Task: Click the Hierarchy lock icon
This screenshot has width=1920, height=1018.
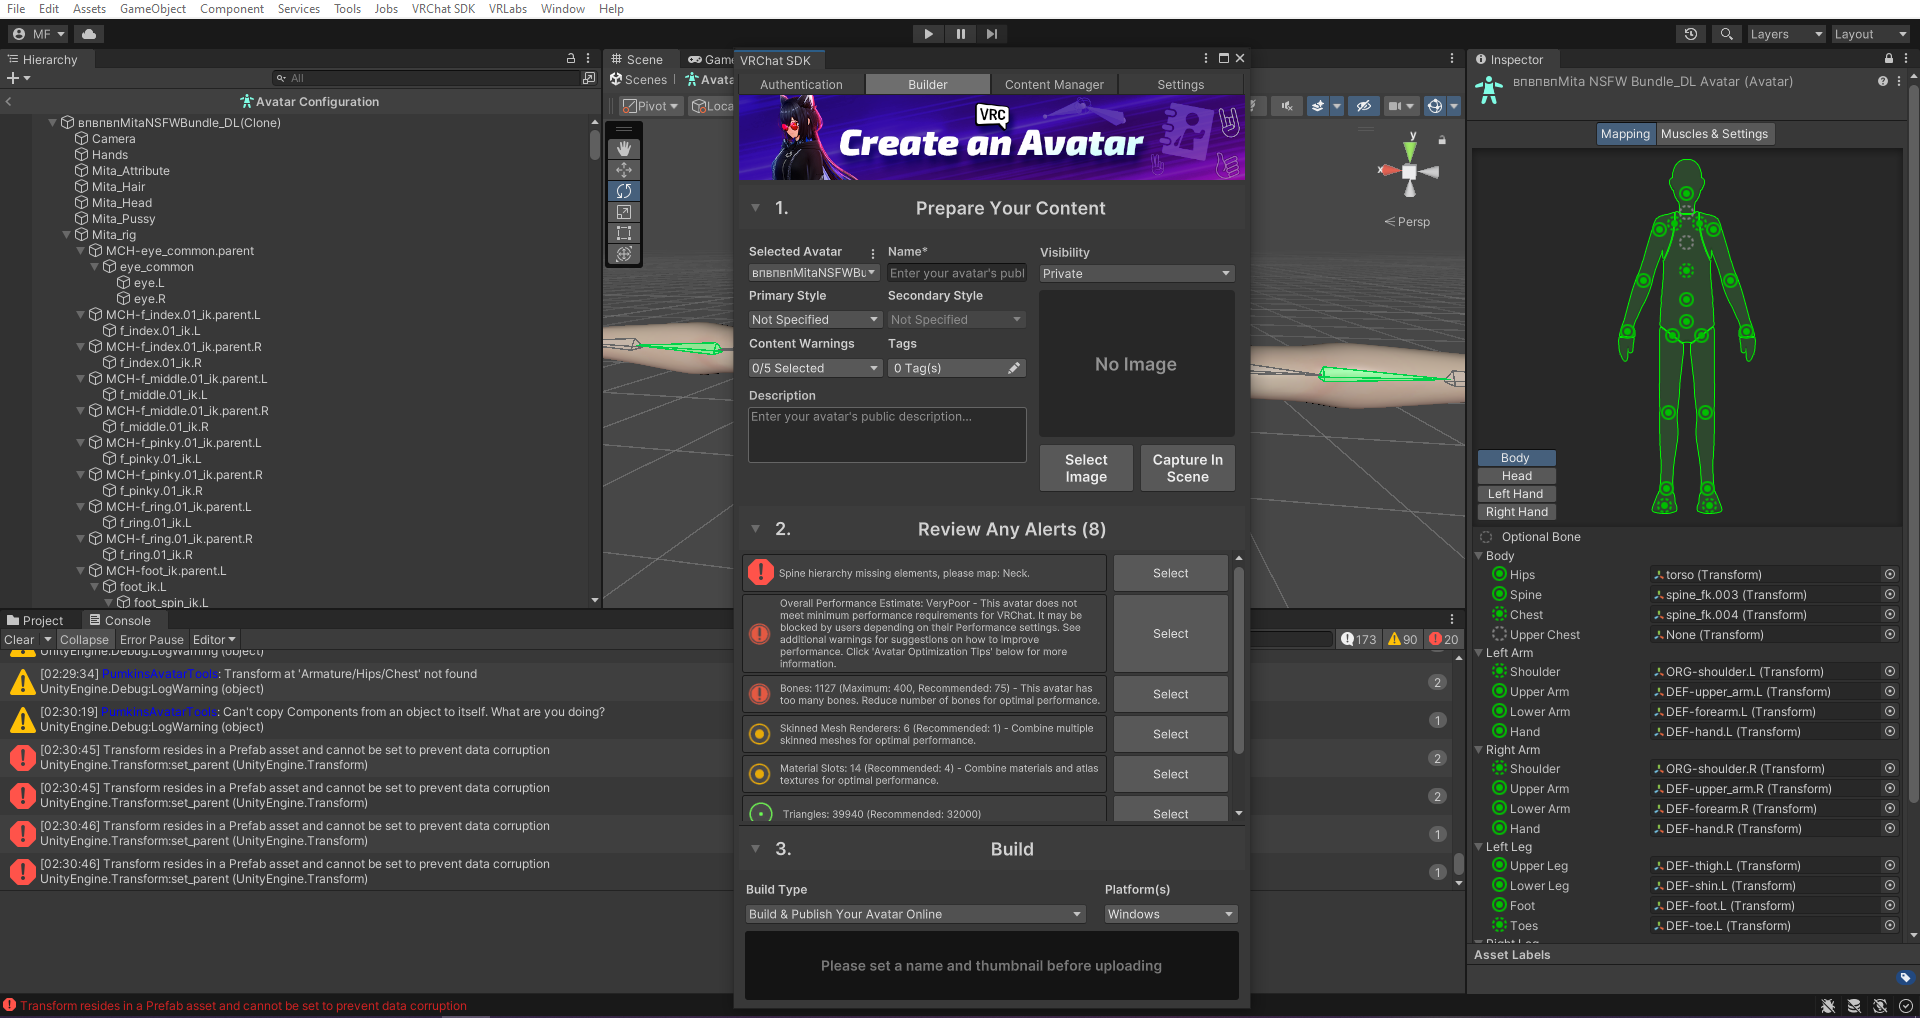Action: 571,59
